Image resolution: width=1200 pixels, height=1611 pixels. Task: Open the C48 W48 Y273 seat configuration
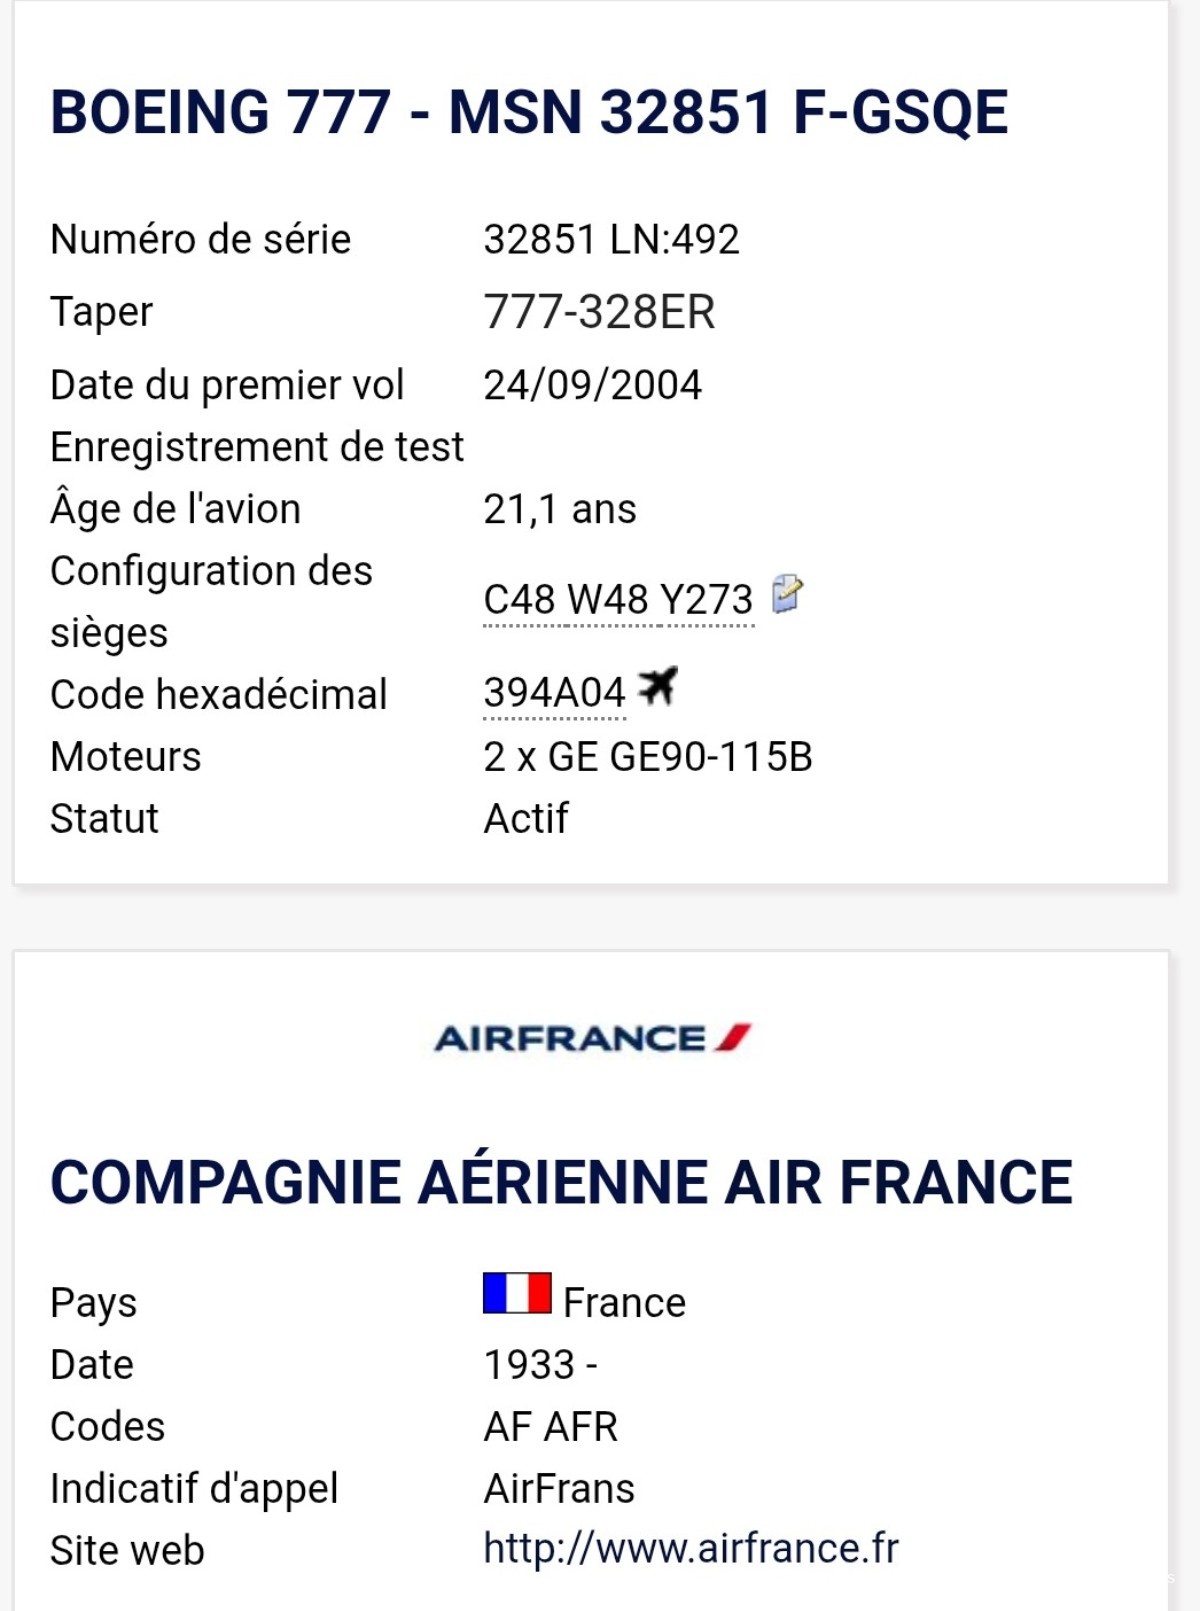click(617, 600)
